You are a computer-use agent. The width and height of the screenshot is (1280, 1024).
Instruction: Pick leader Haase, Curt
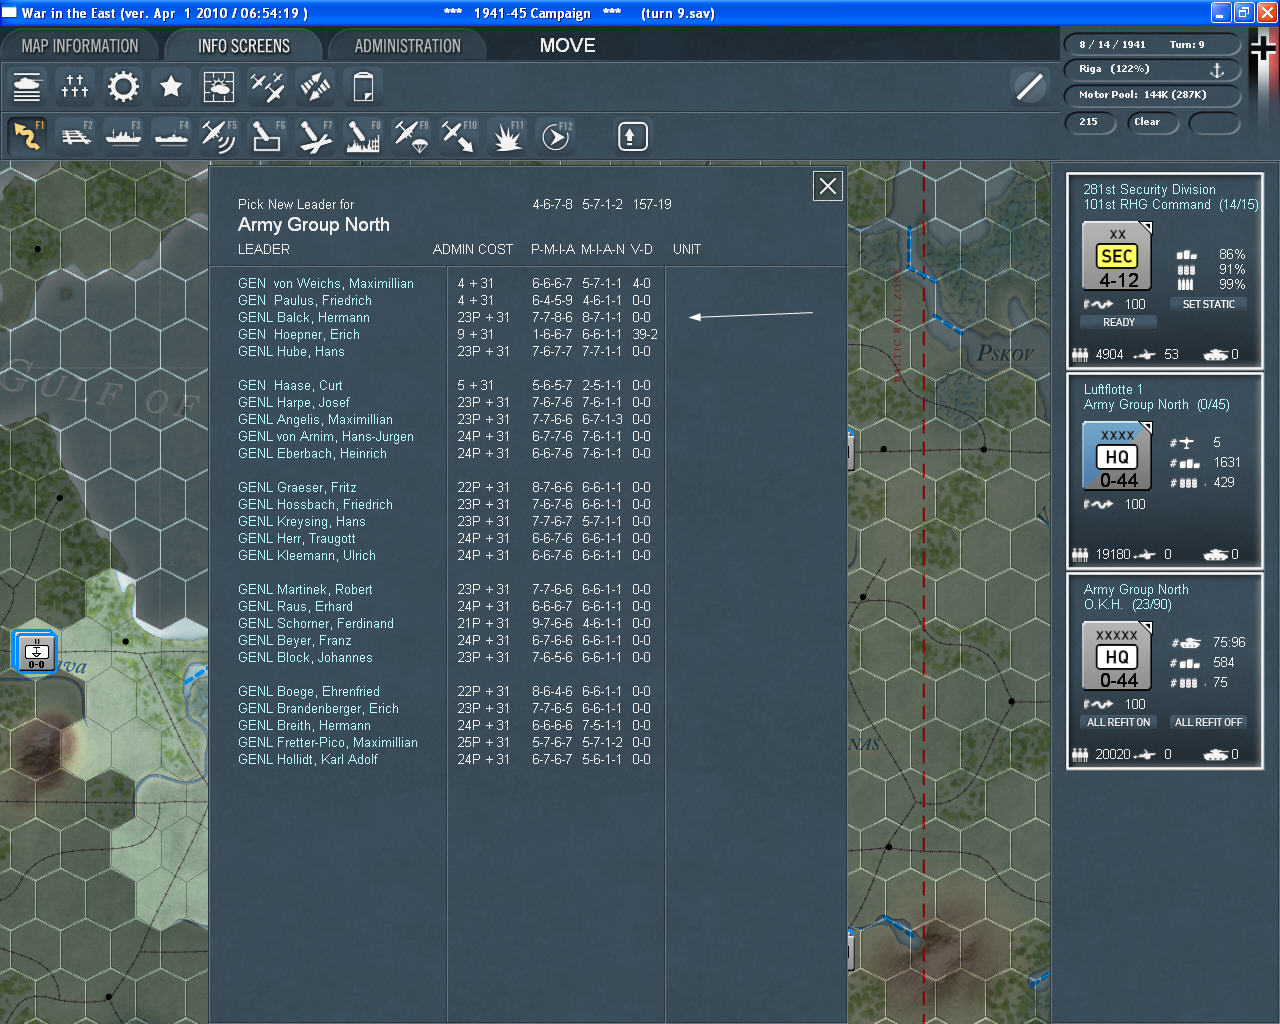pyautogui.click(x=290, y=386)
